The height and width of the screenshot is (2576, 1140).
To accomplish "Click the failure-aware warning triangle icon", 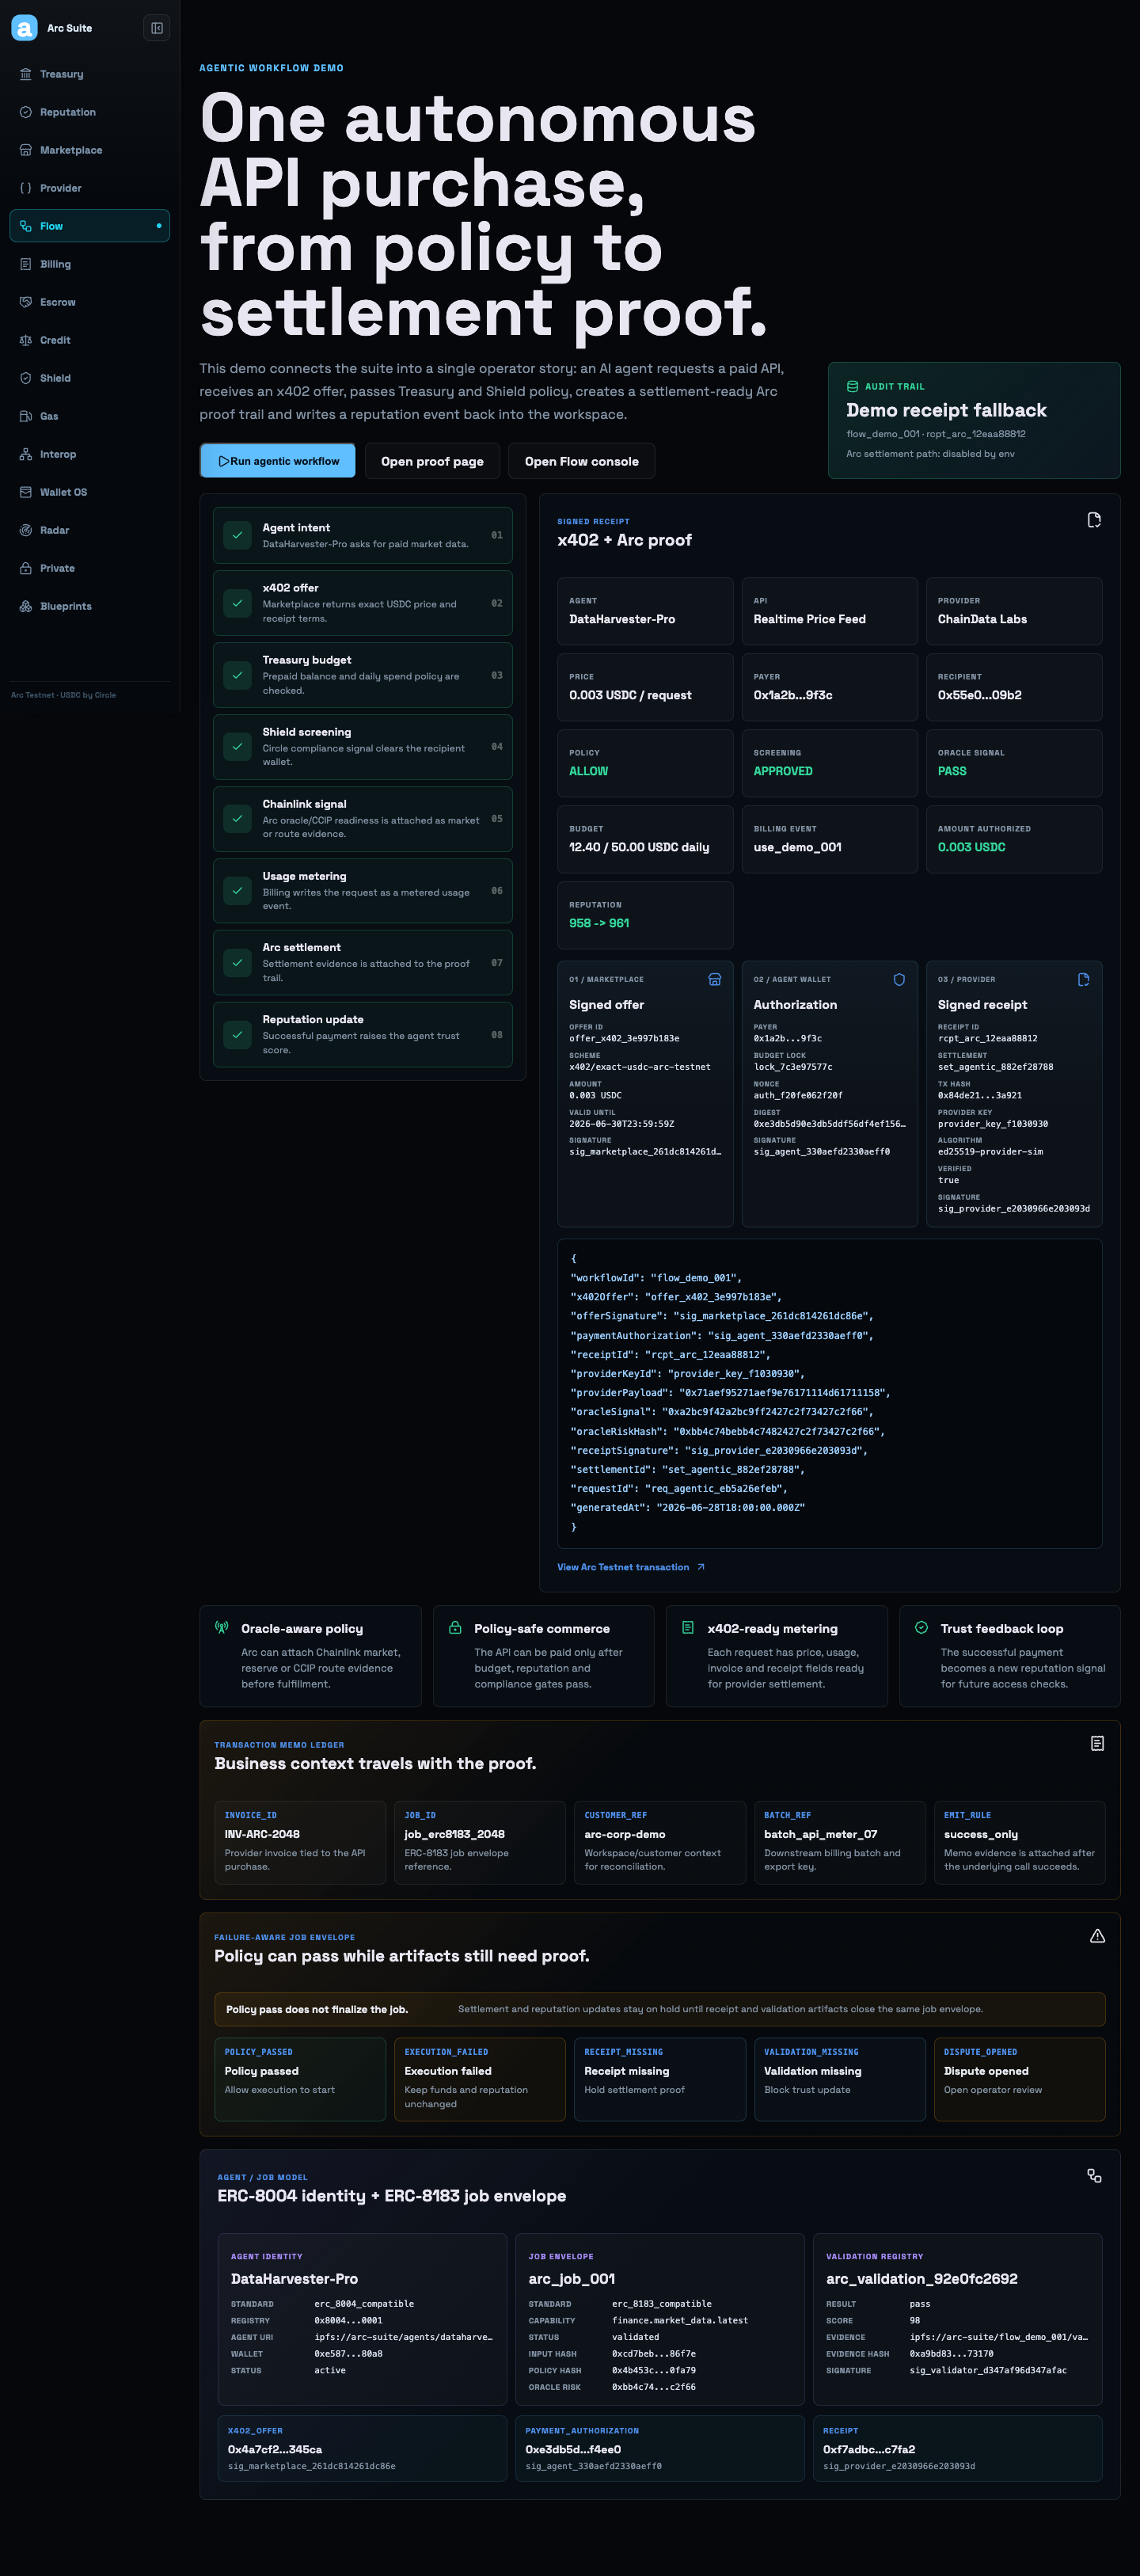I will coord(1097,1936).
